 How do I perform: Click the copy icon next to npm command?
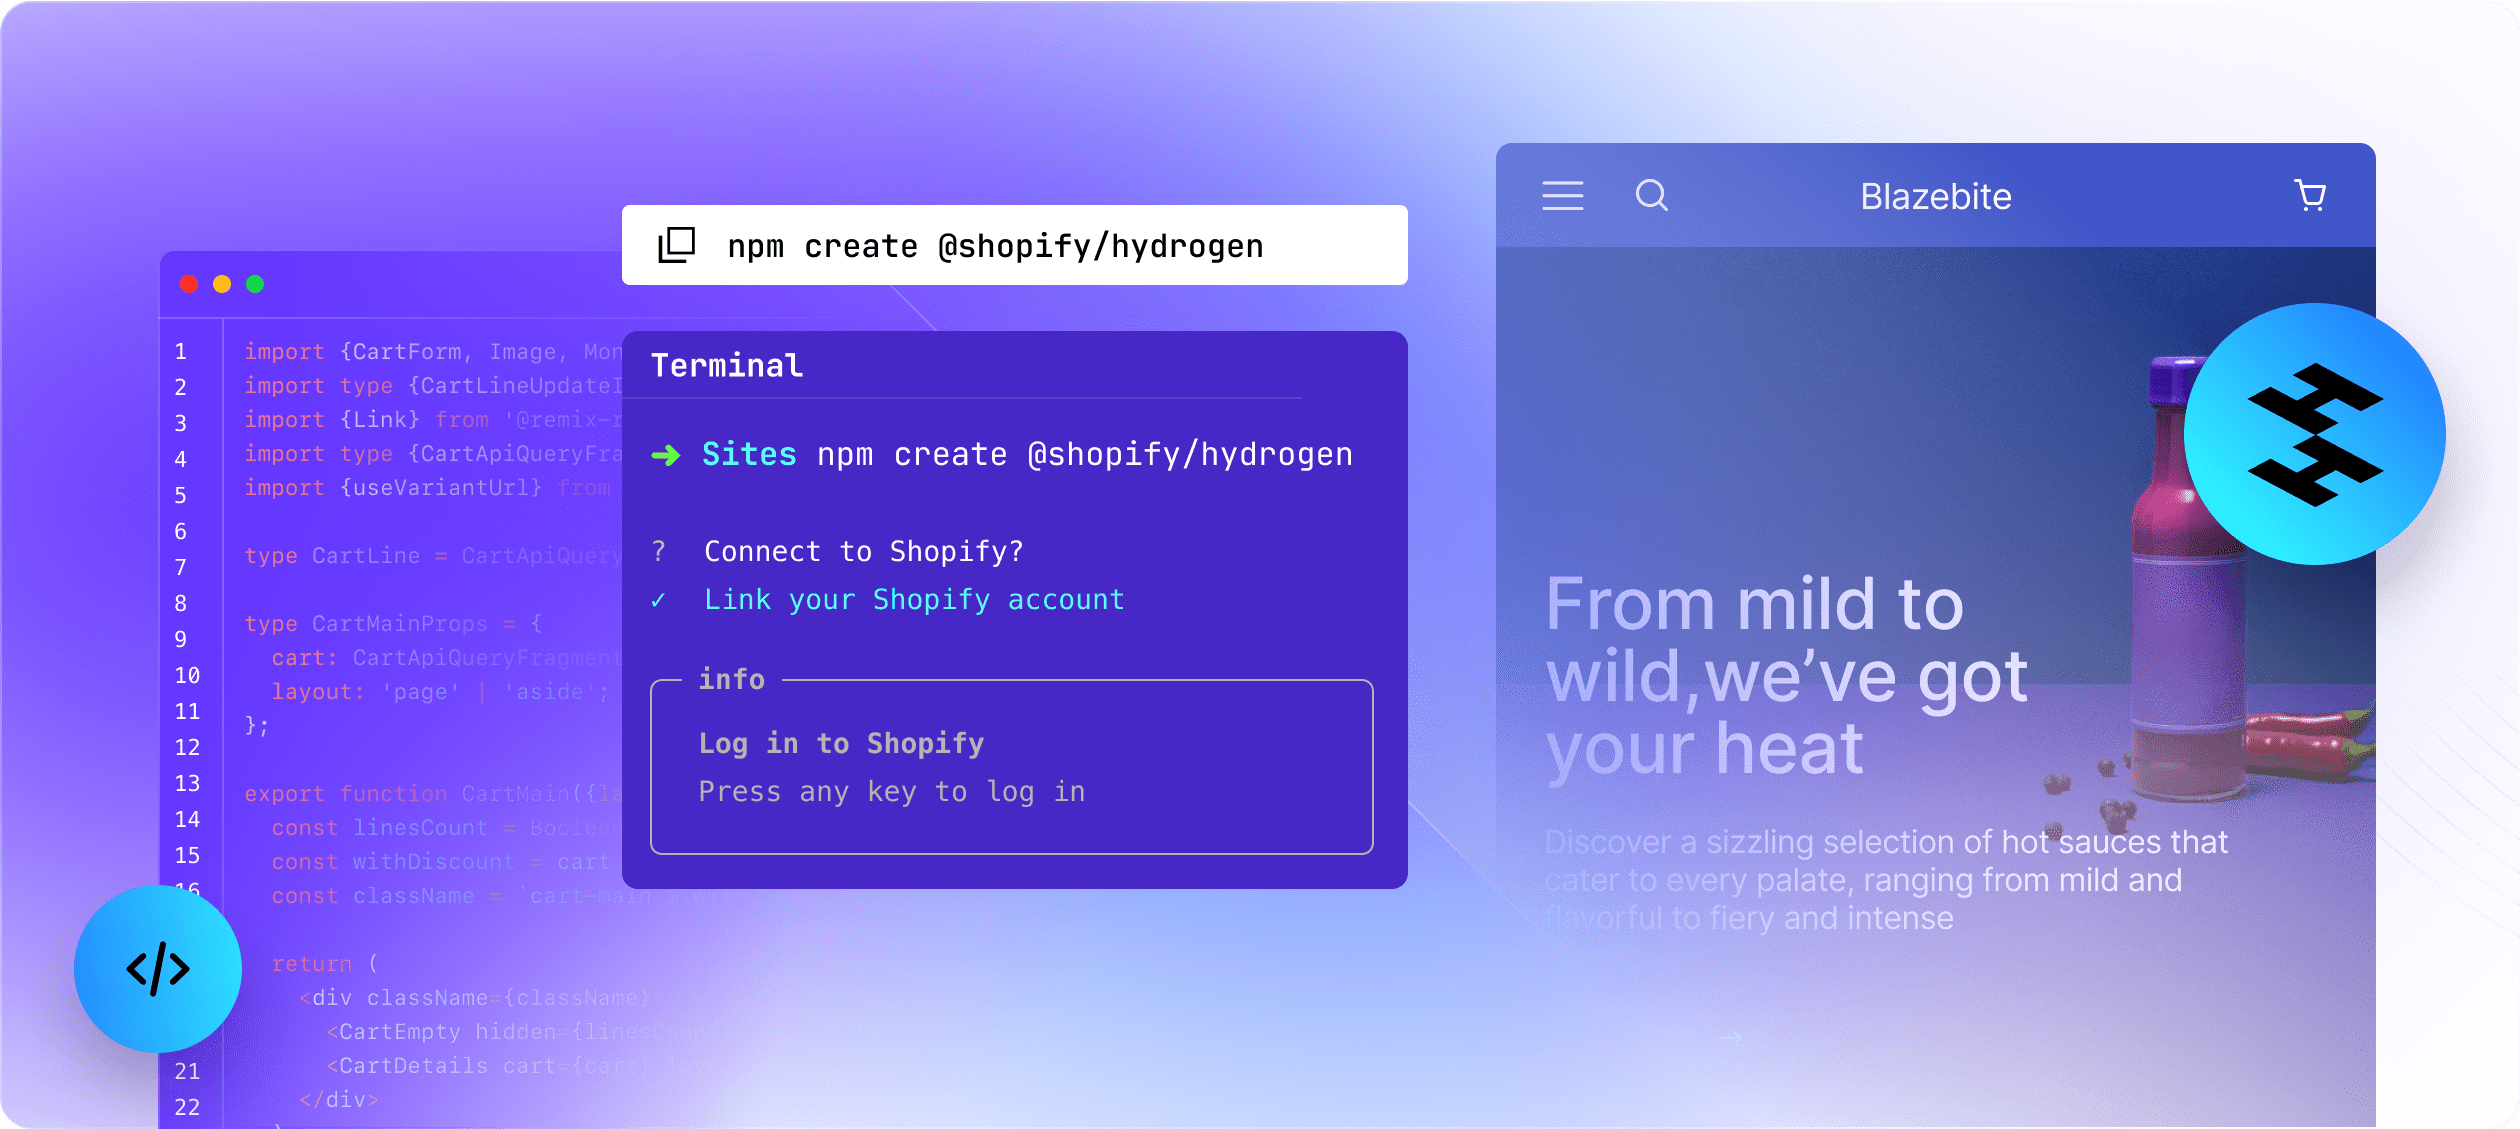click(x=673, y=246)
